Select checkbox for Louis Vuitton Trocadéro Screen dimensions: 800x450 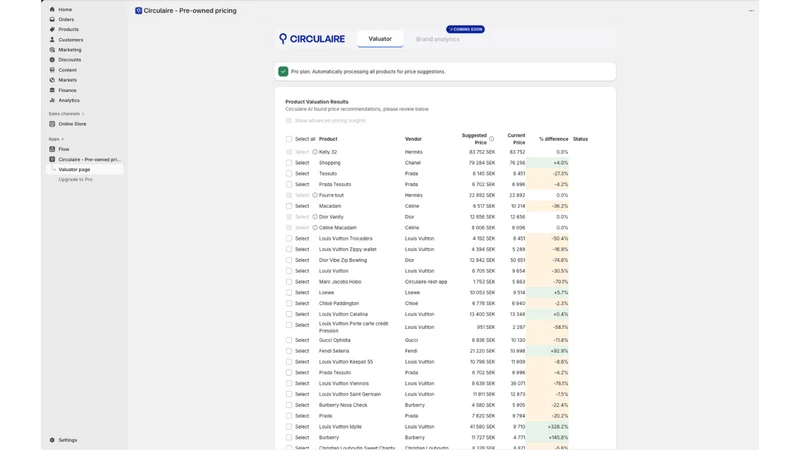pyautogui.click(x=289, y=238)
